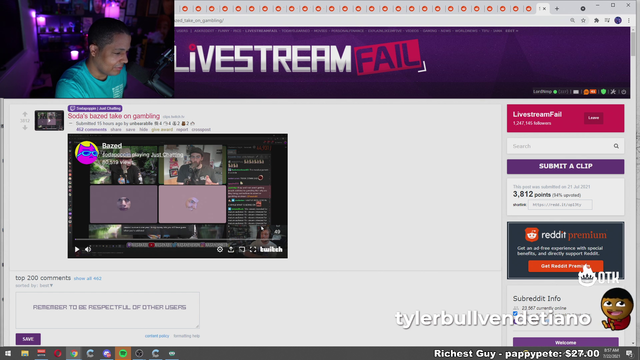Click the search magnifier in sidebar
This screenshot has width=640, height=360.
point(616,146)
